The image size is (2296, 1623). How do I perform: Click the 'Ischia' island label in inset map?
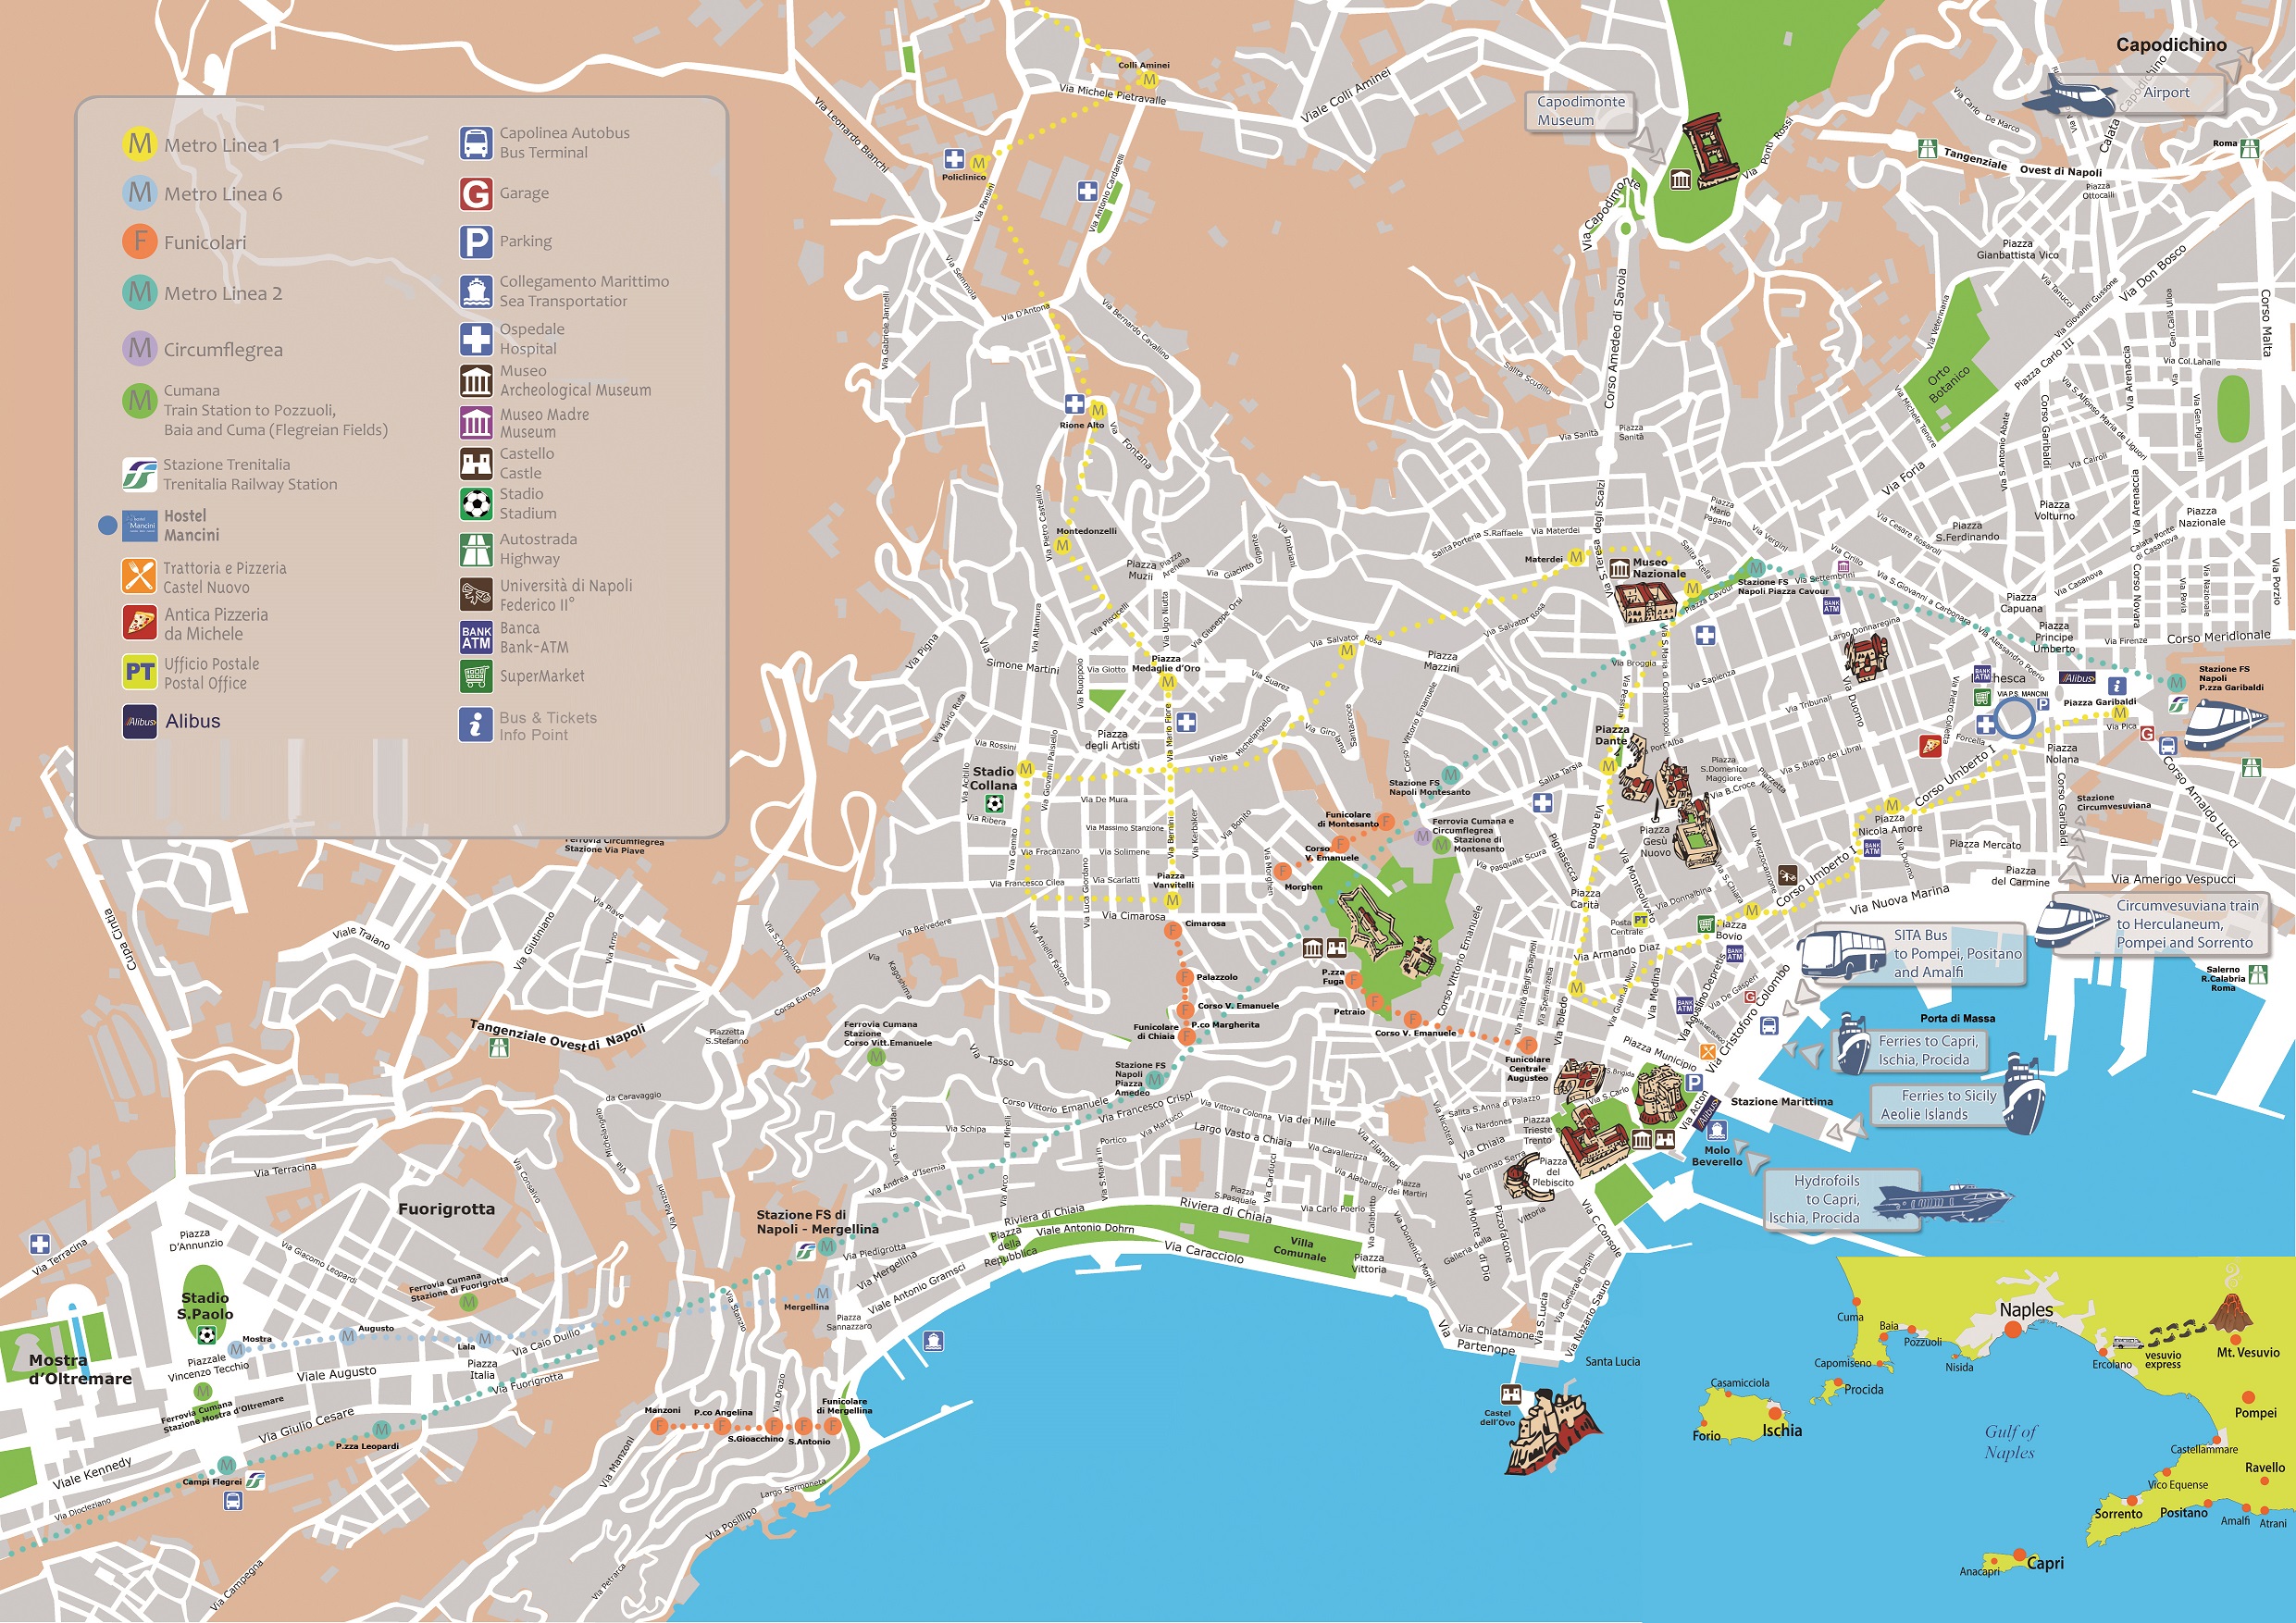[x=1781, y=1431]
